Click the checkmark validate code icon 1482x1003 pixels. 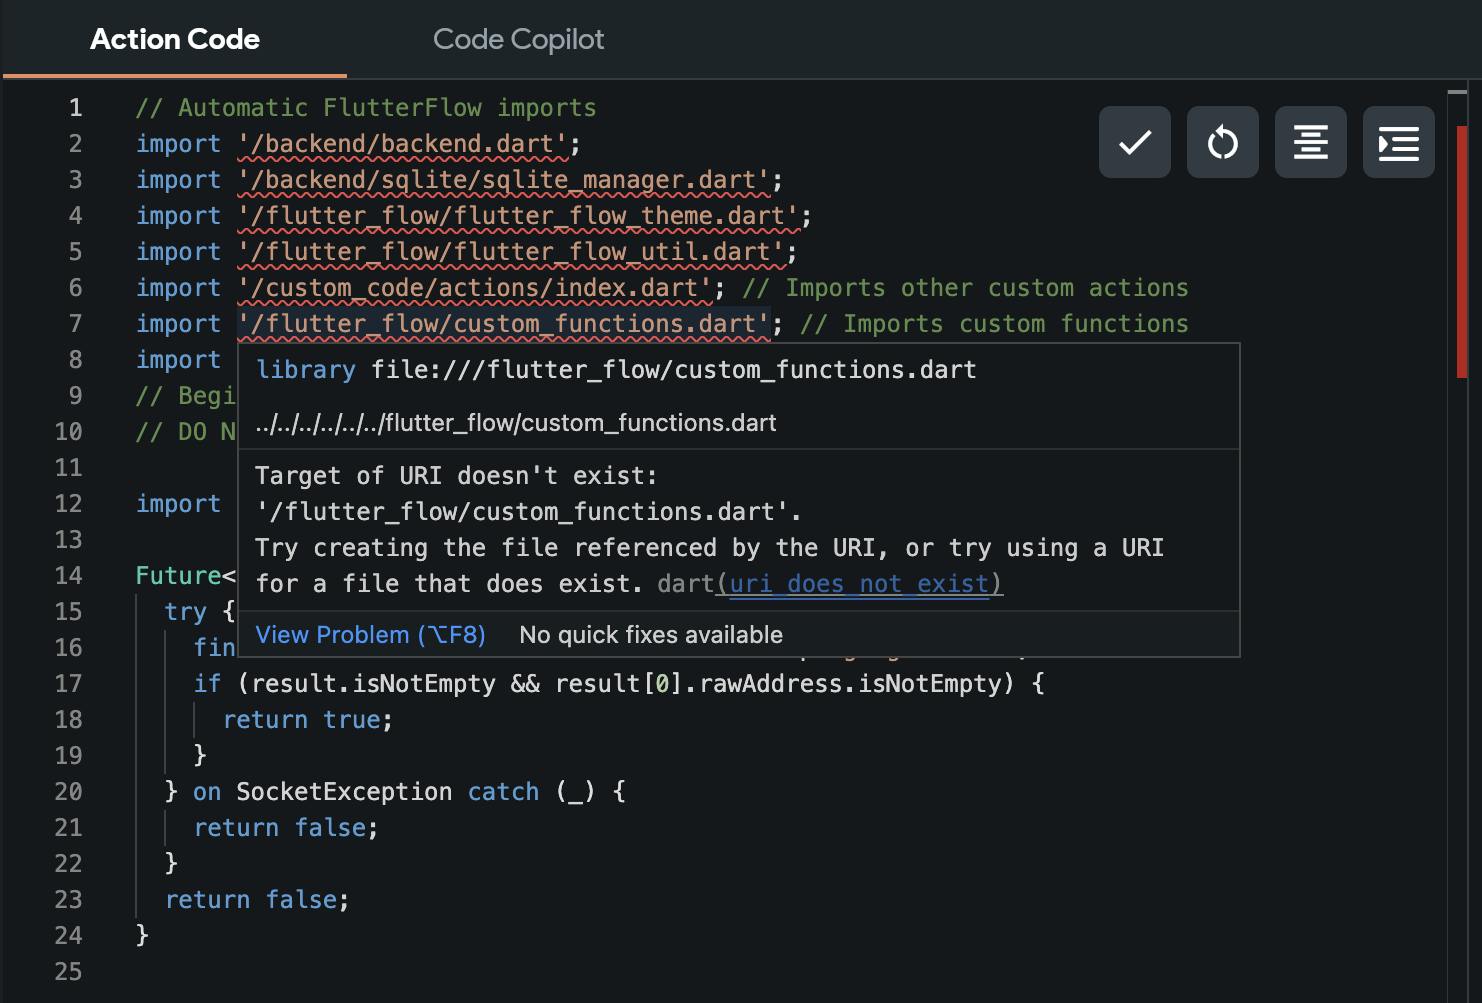point(1134,143)
